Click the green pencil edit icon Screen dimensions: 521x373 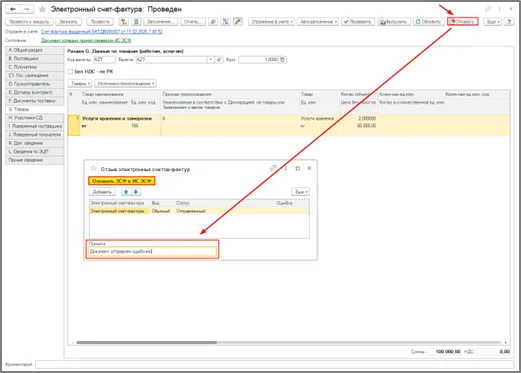point(237,22)
